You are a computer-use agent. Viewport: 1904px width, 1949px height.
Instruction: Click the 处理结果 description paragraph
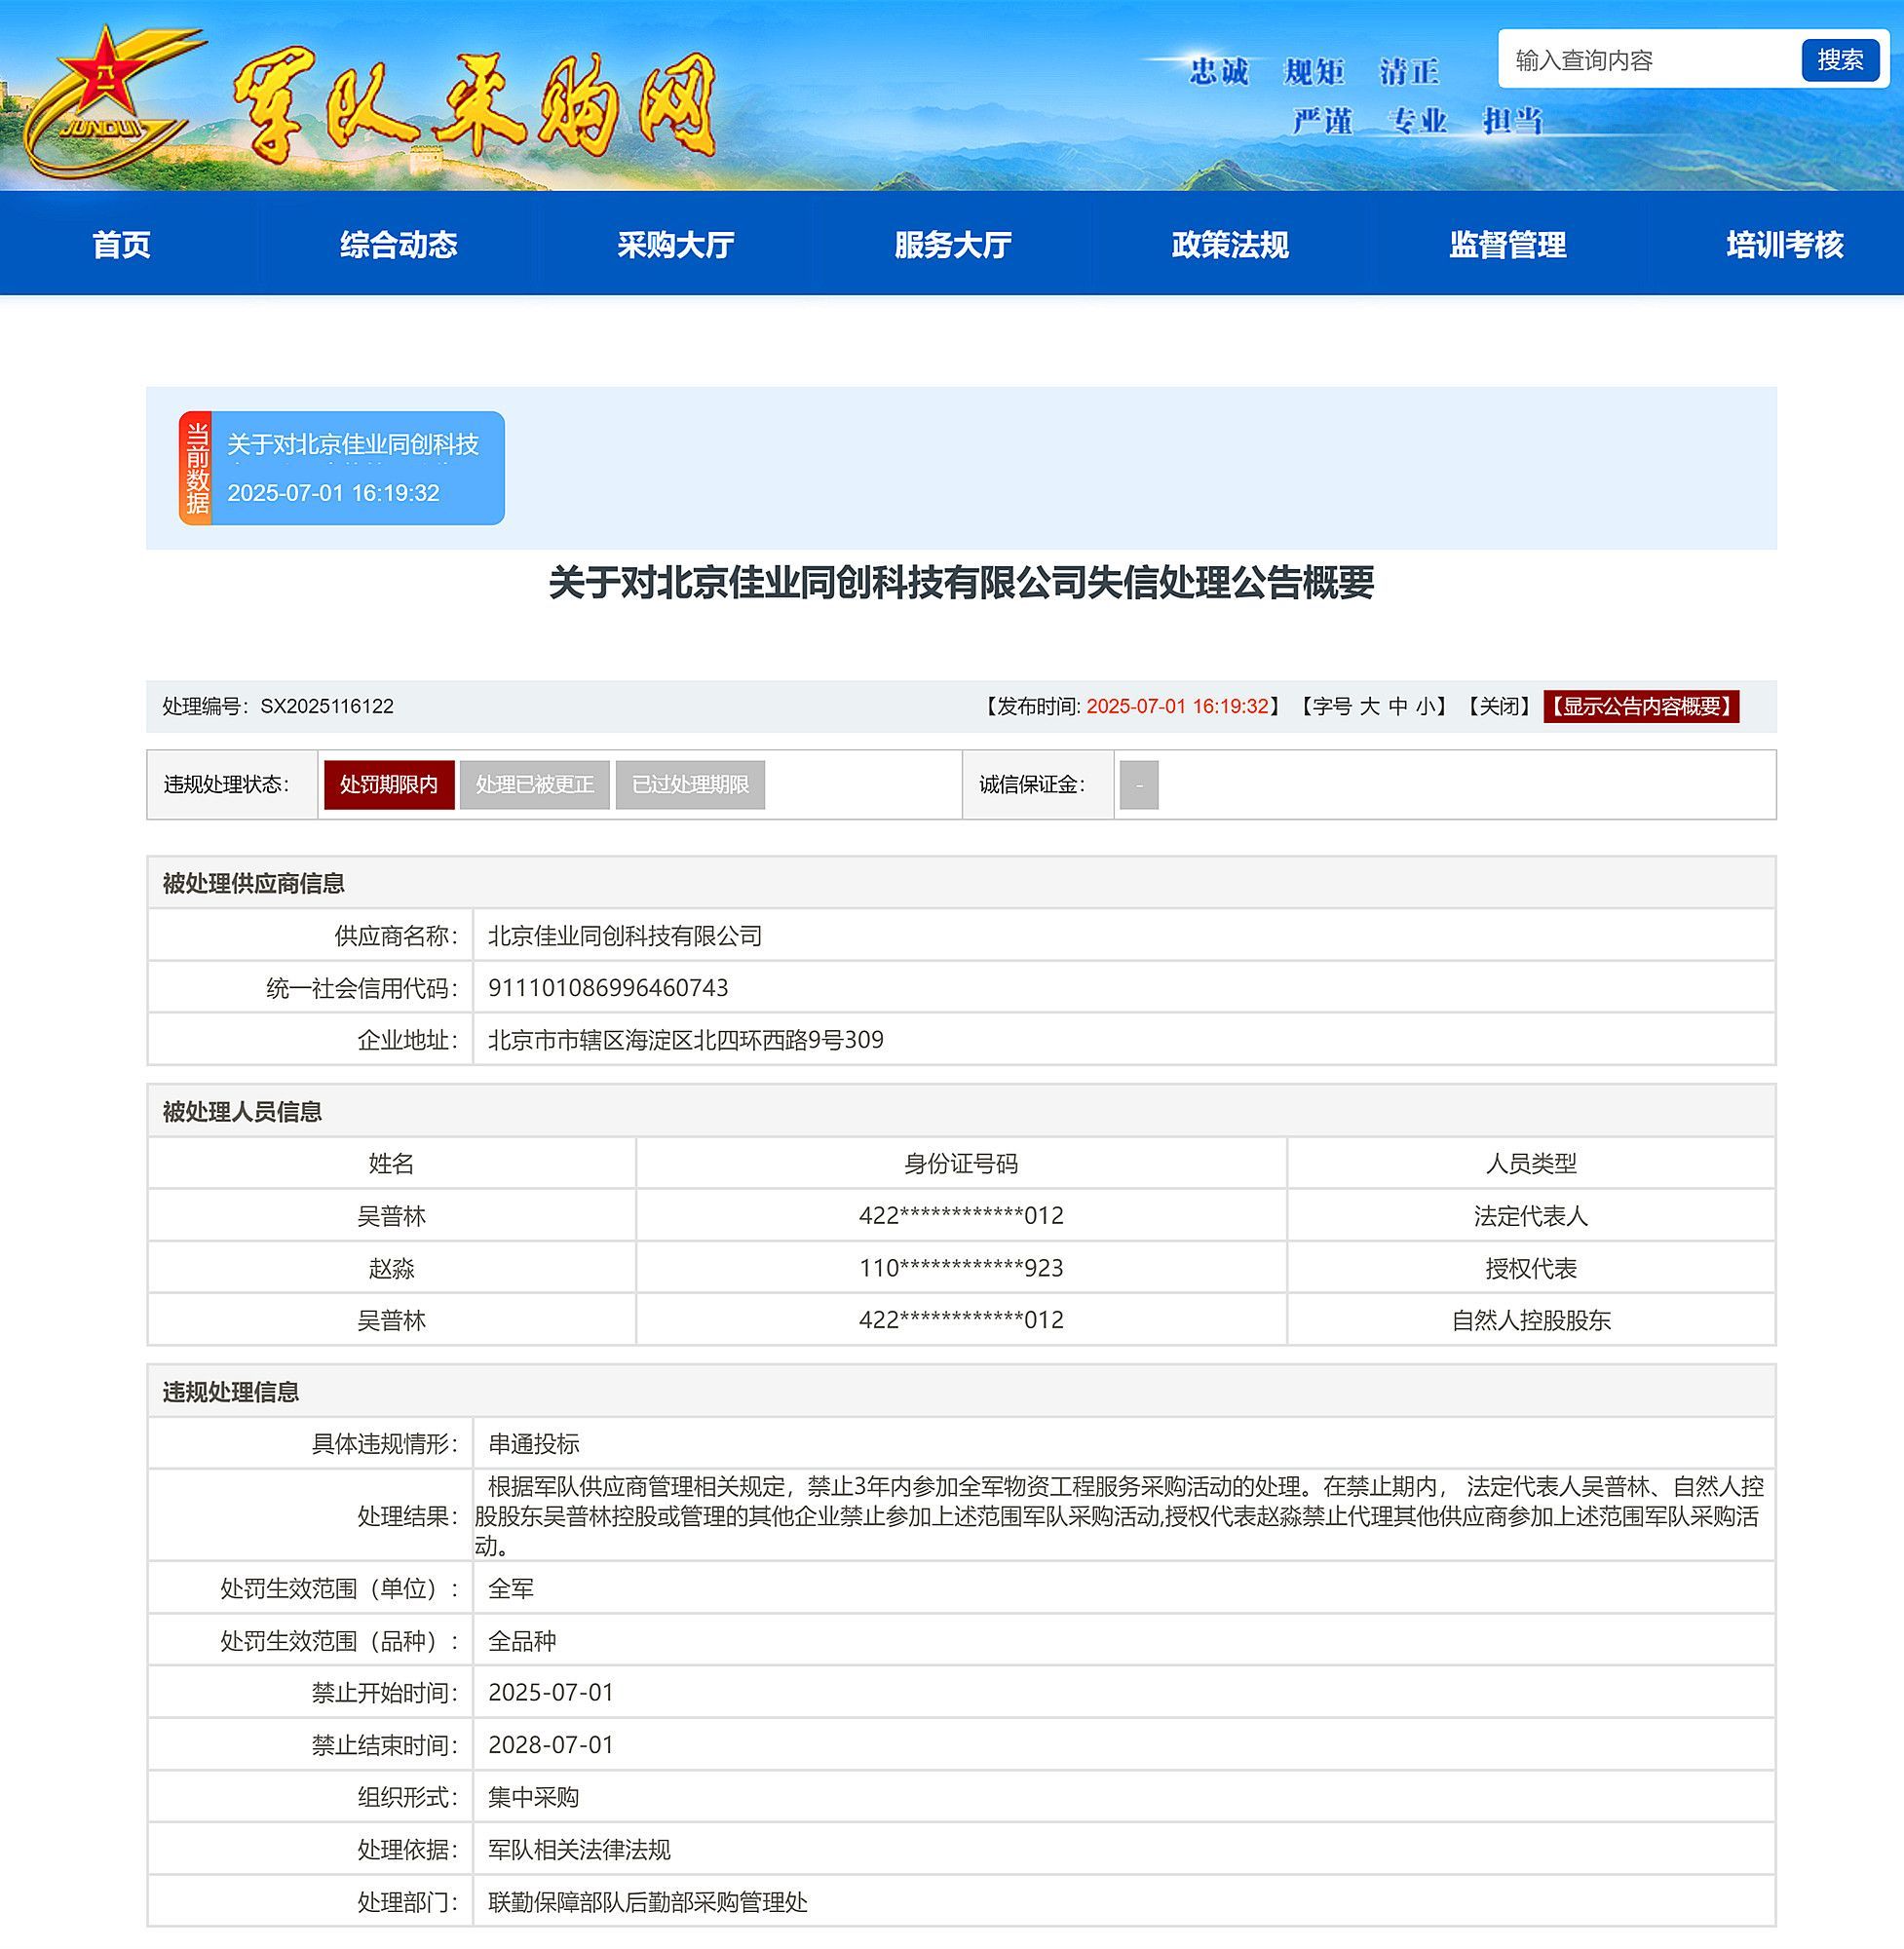[x=1119, y=1516]
